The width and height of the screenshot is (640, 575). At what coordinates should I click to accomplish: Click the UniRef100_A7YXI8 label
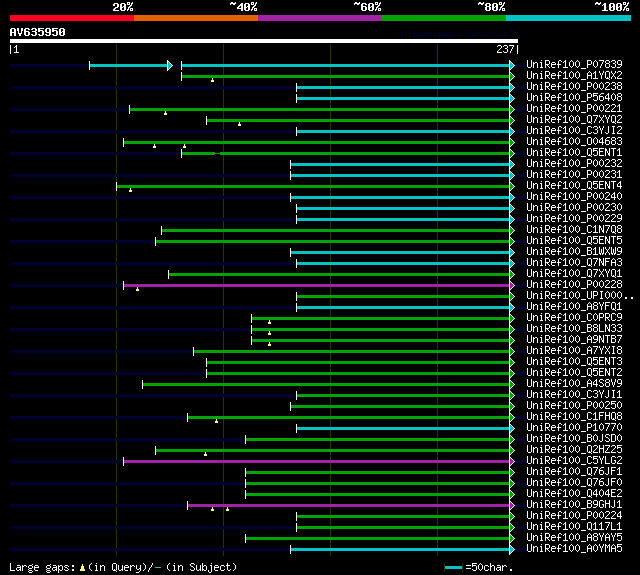[574, 351]
